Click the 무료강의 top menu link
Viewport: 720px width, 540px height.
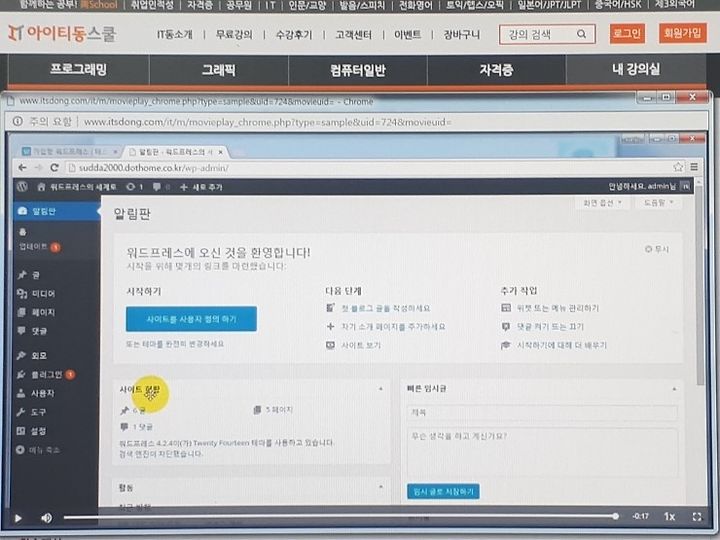[x=234, y=34]
